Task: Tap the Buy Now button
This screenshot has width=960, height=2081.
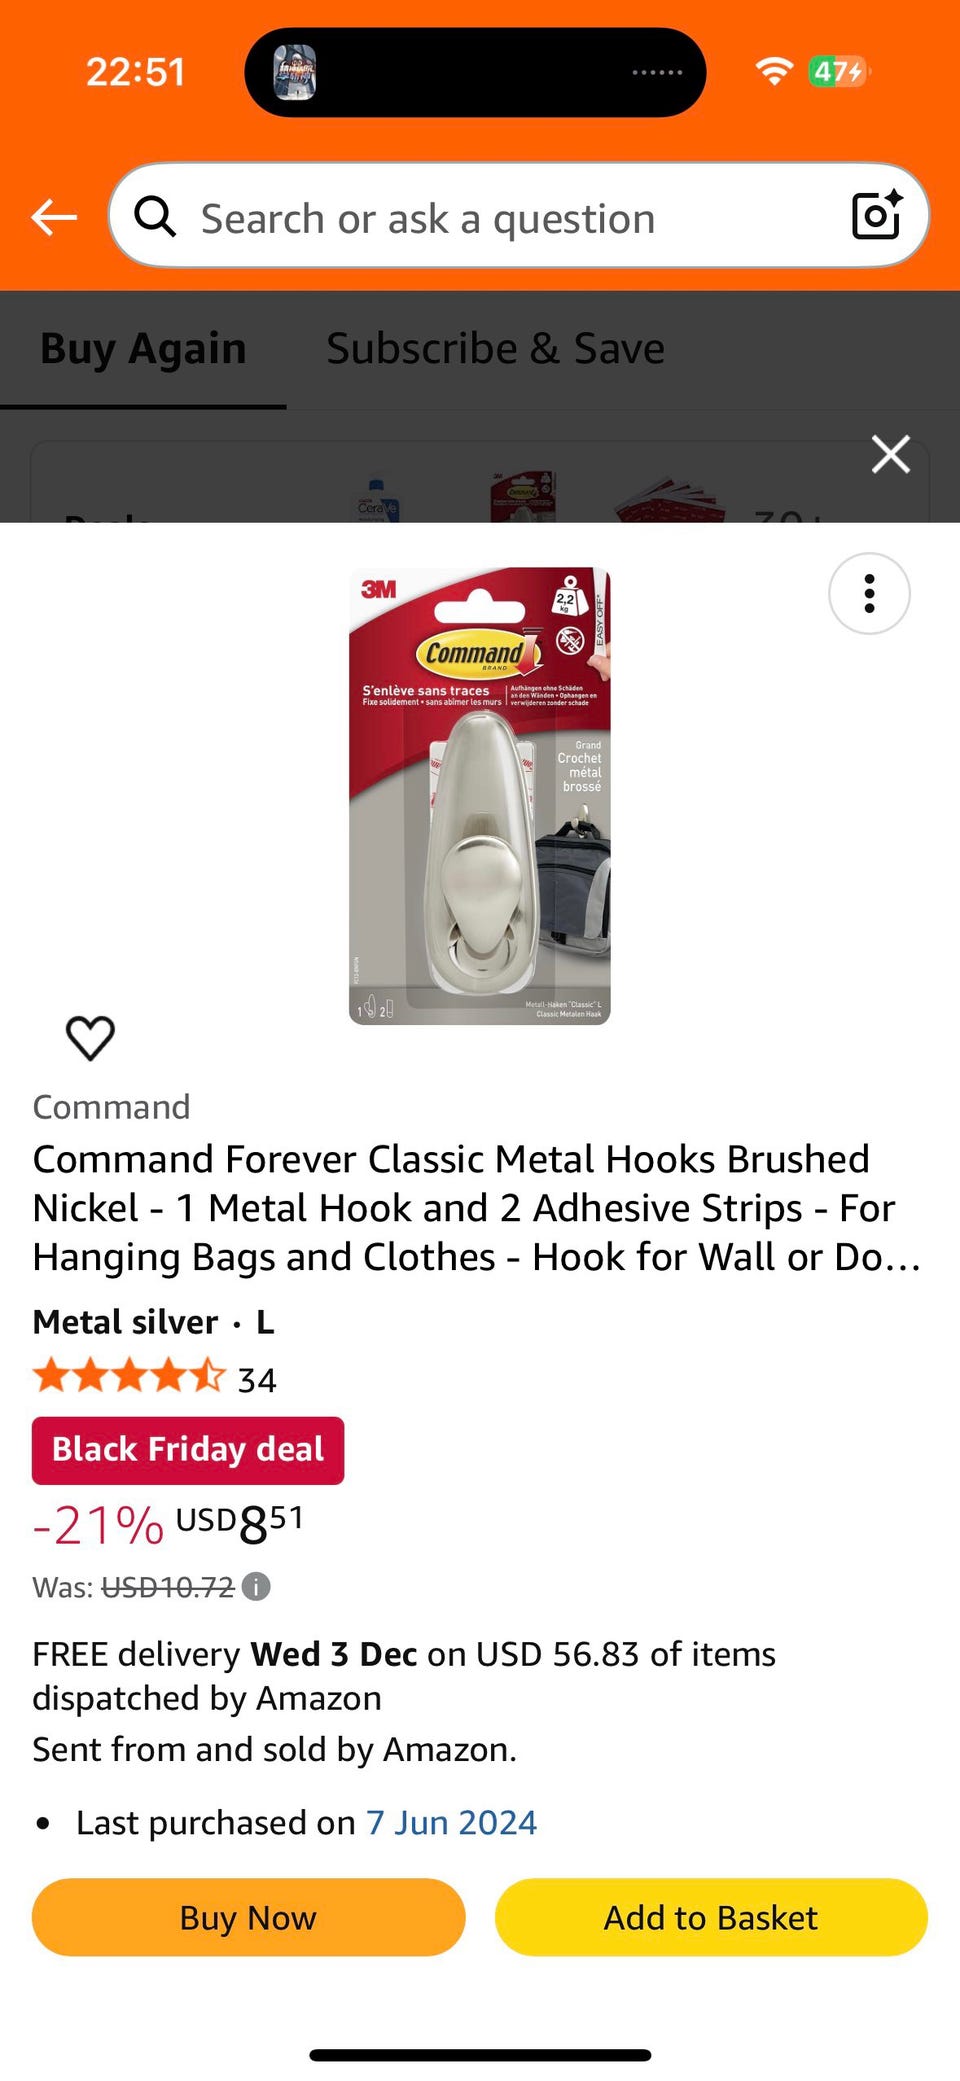Action: tap(248, 1917)
